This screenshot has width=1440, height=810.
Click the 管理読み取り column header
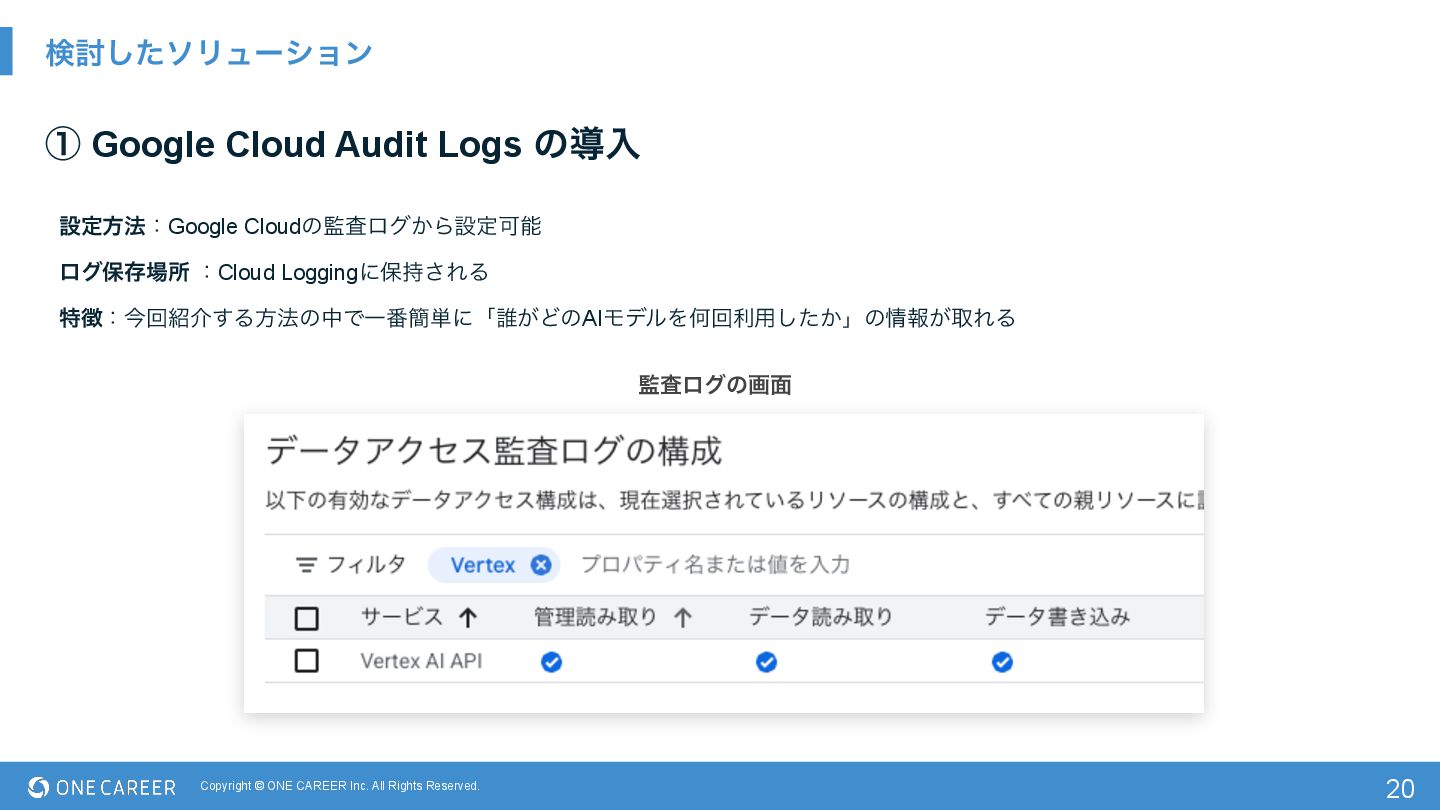coord(596,617)
